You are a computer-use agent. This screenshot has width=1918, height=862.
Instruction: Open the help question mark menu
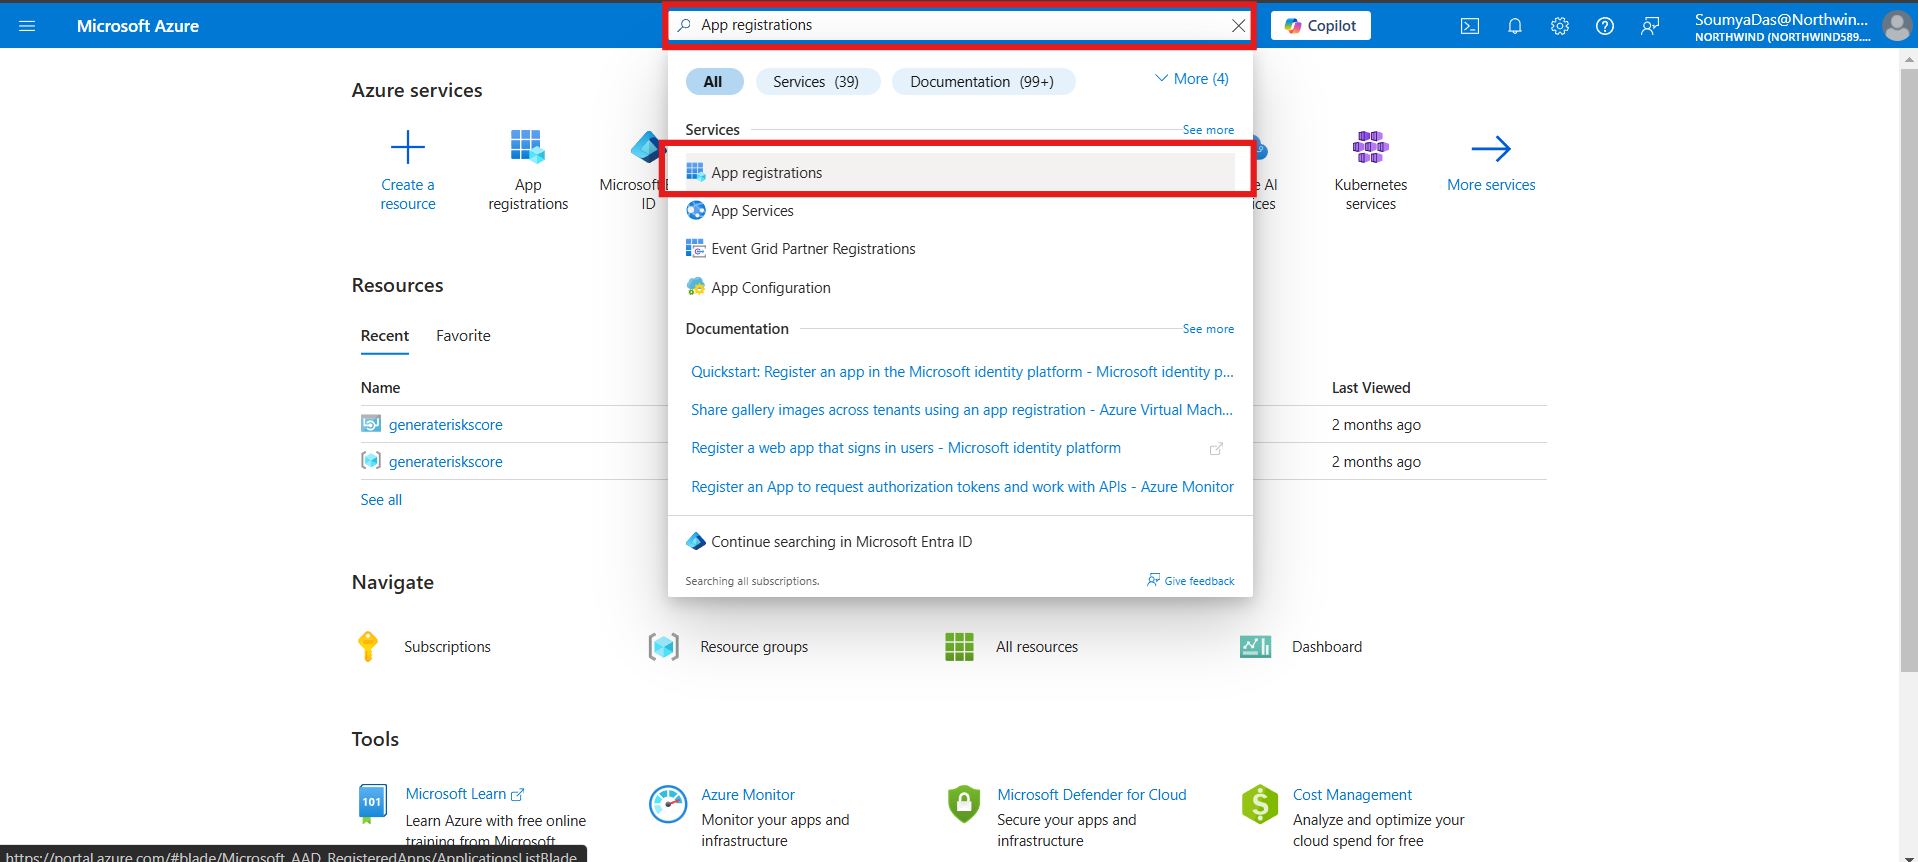1604,26
